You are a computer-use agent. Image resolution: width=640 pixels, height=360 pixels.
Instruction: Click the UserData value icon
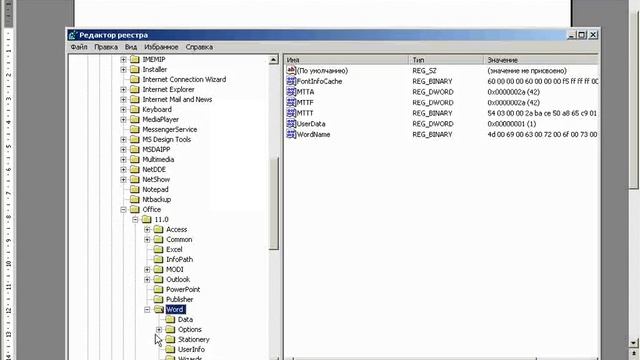point(291,123)
